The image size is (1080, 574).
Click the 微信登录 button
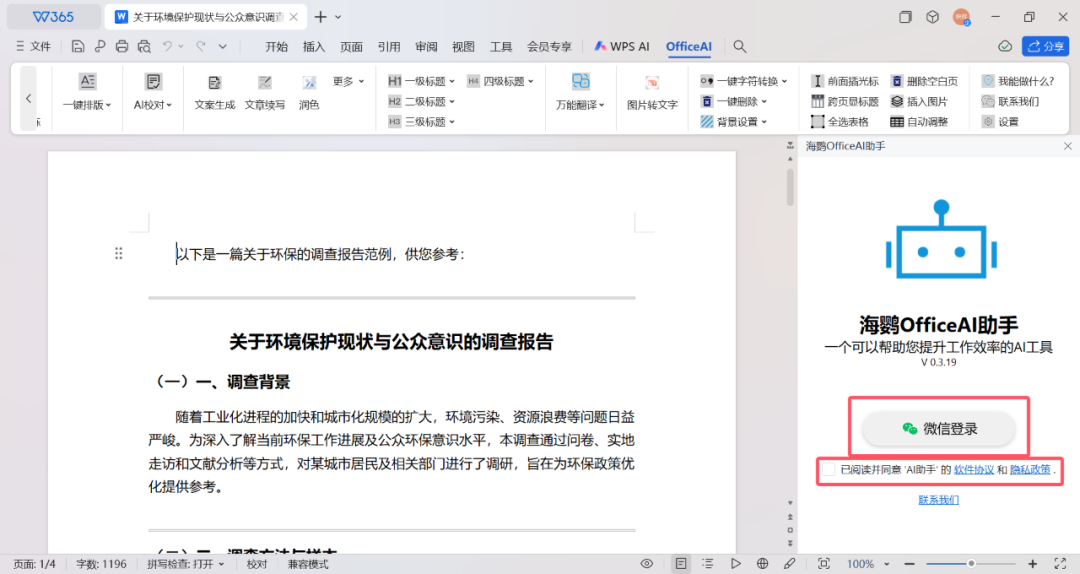tap(939, 429)
